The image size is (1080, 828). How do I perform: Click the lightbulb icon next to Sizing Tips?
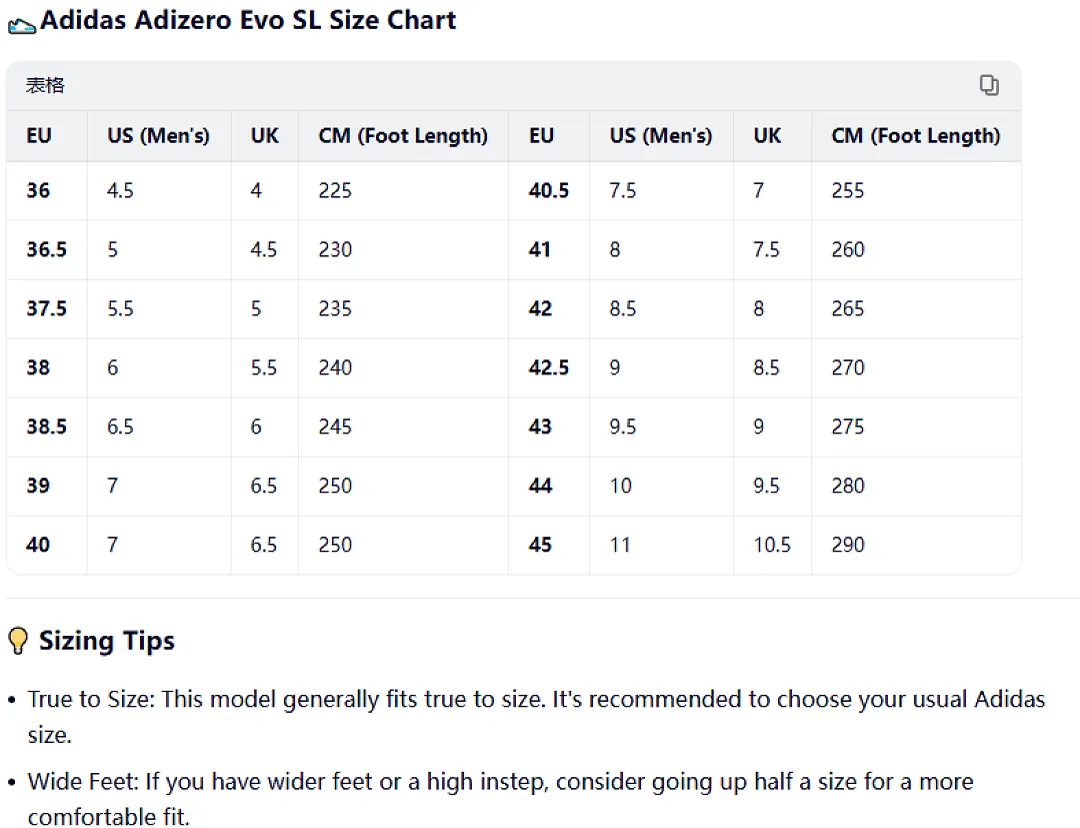click(18, 641)
